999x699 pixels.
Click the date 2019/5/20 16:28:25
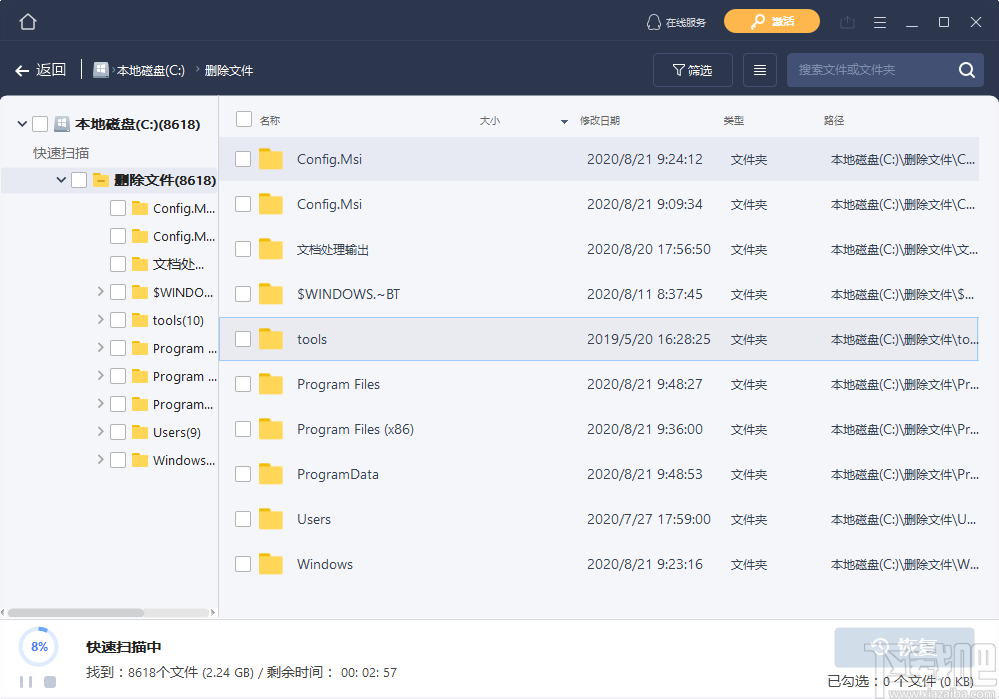(x=649, y=339)
